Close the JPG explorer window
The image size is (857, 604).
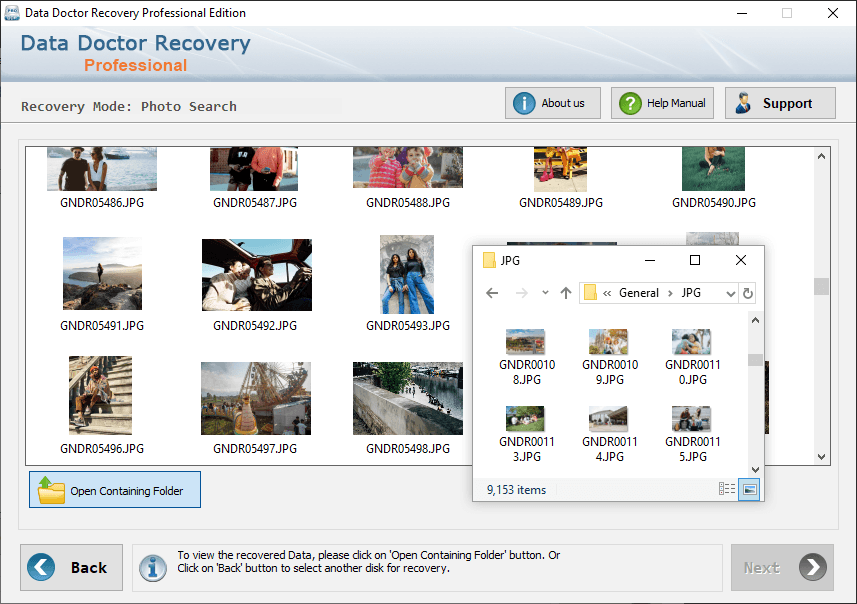pyautogui.click(x=741, y=260)
